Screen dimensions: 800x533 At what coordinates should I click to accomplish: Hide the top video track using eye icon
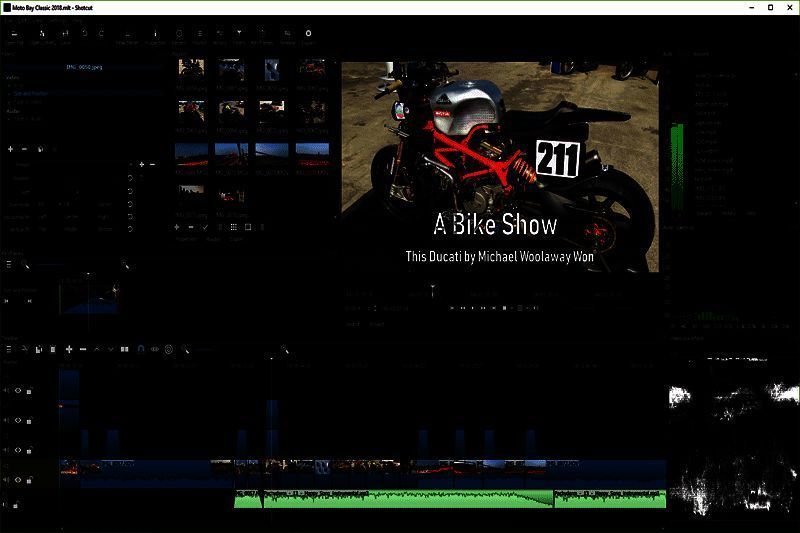(17, 390)
